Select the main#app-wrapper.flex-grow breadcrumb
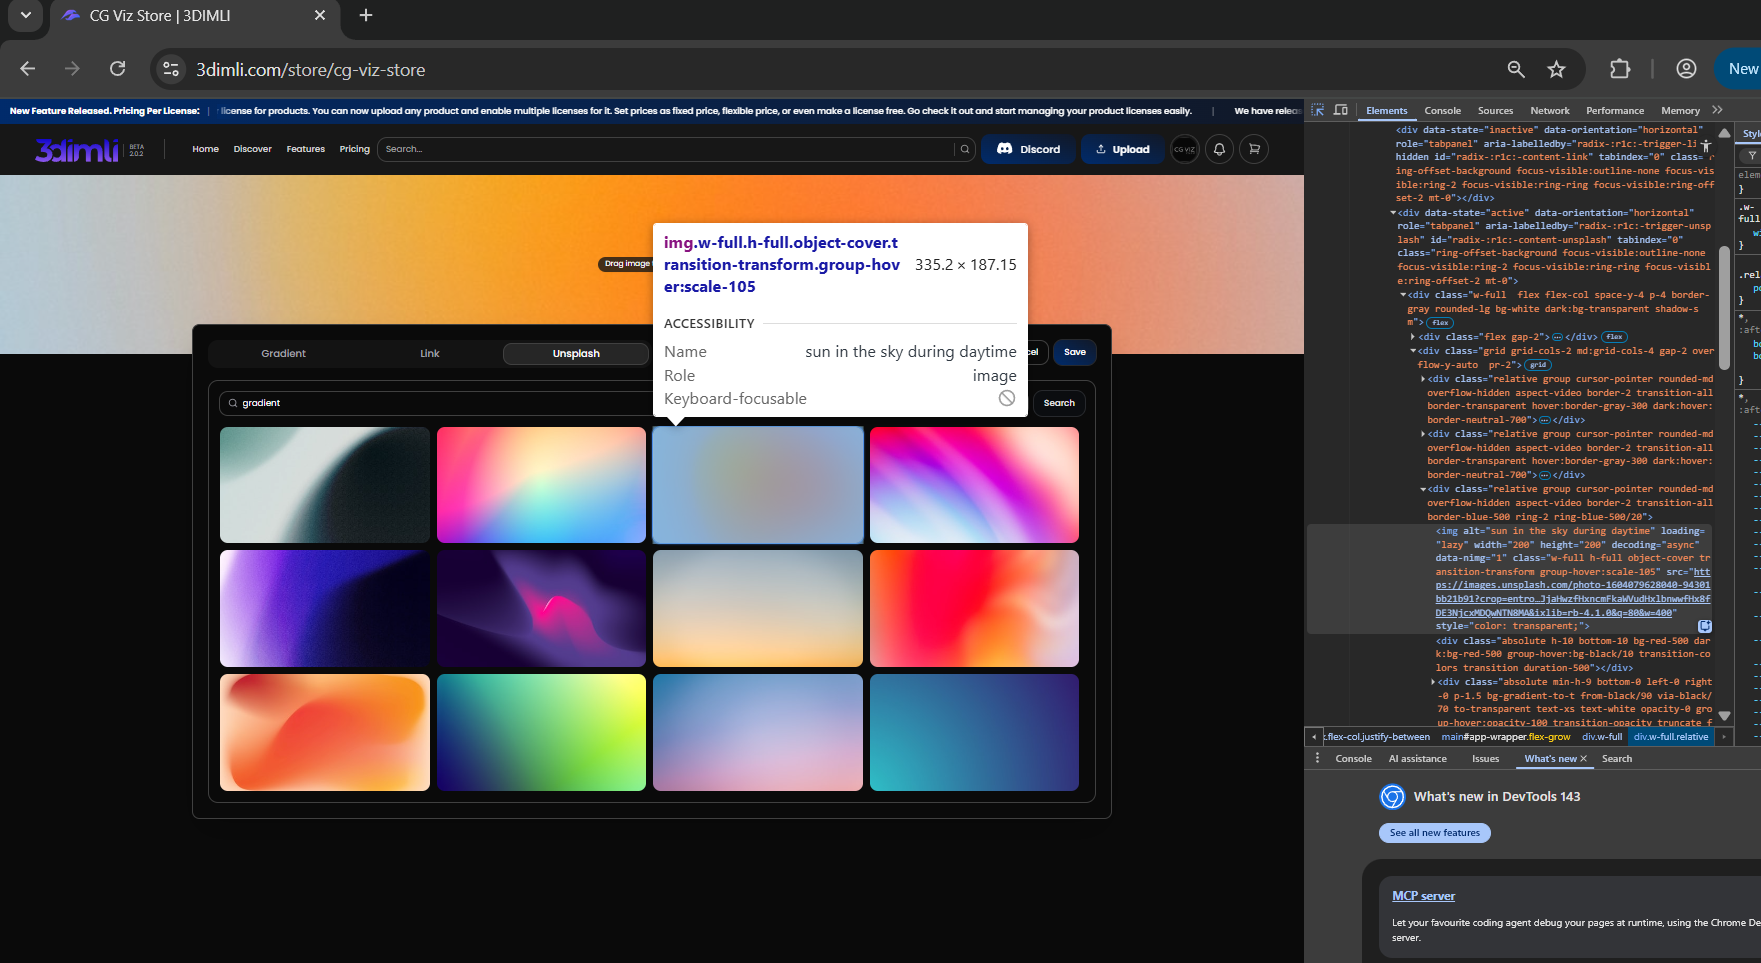This screenshot has width=1761, height=963. pos(1506,737)
